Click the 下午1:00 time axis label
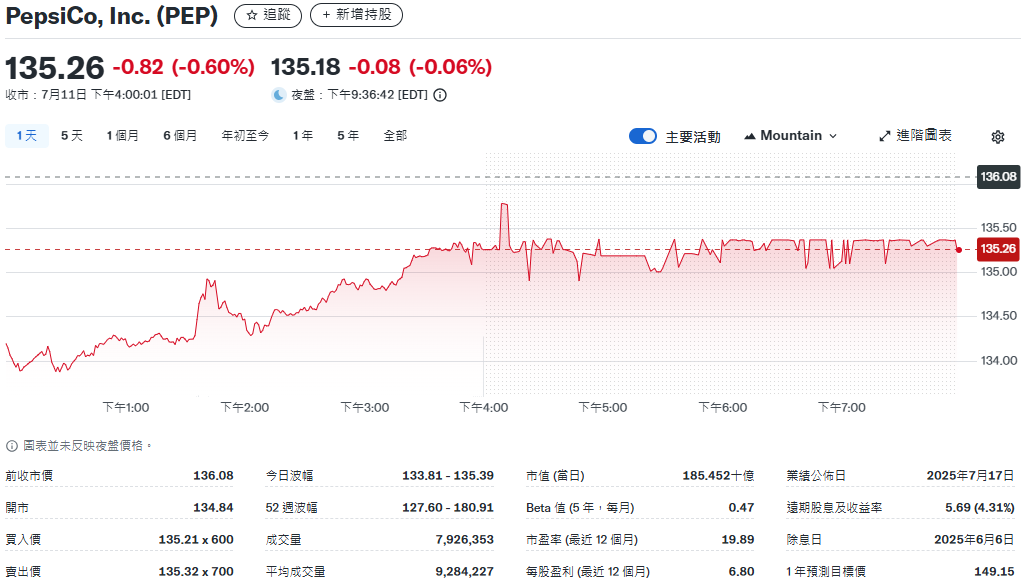 click(x=126, y=407)
